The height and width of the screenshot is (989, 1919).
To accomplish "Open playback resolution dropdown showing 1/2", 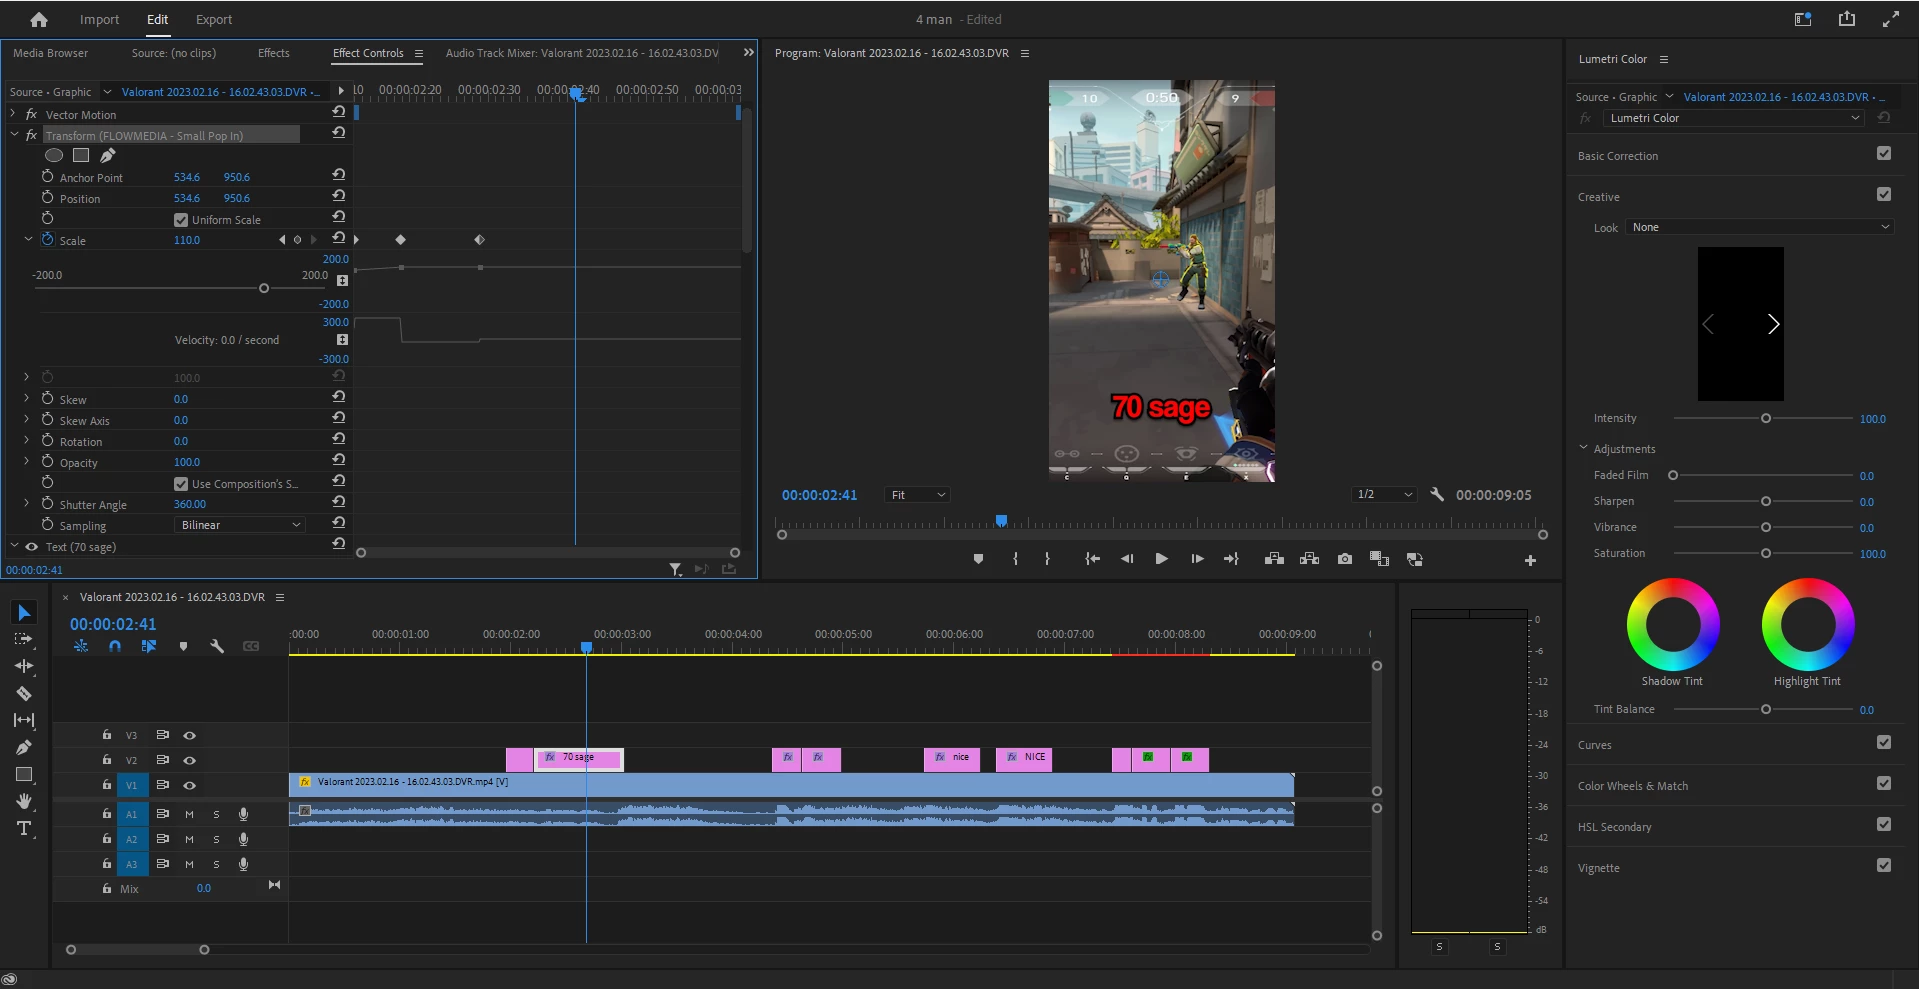I will click(x=1384, y=495).
